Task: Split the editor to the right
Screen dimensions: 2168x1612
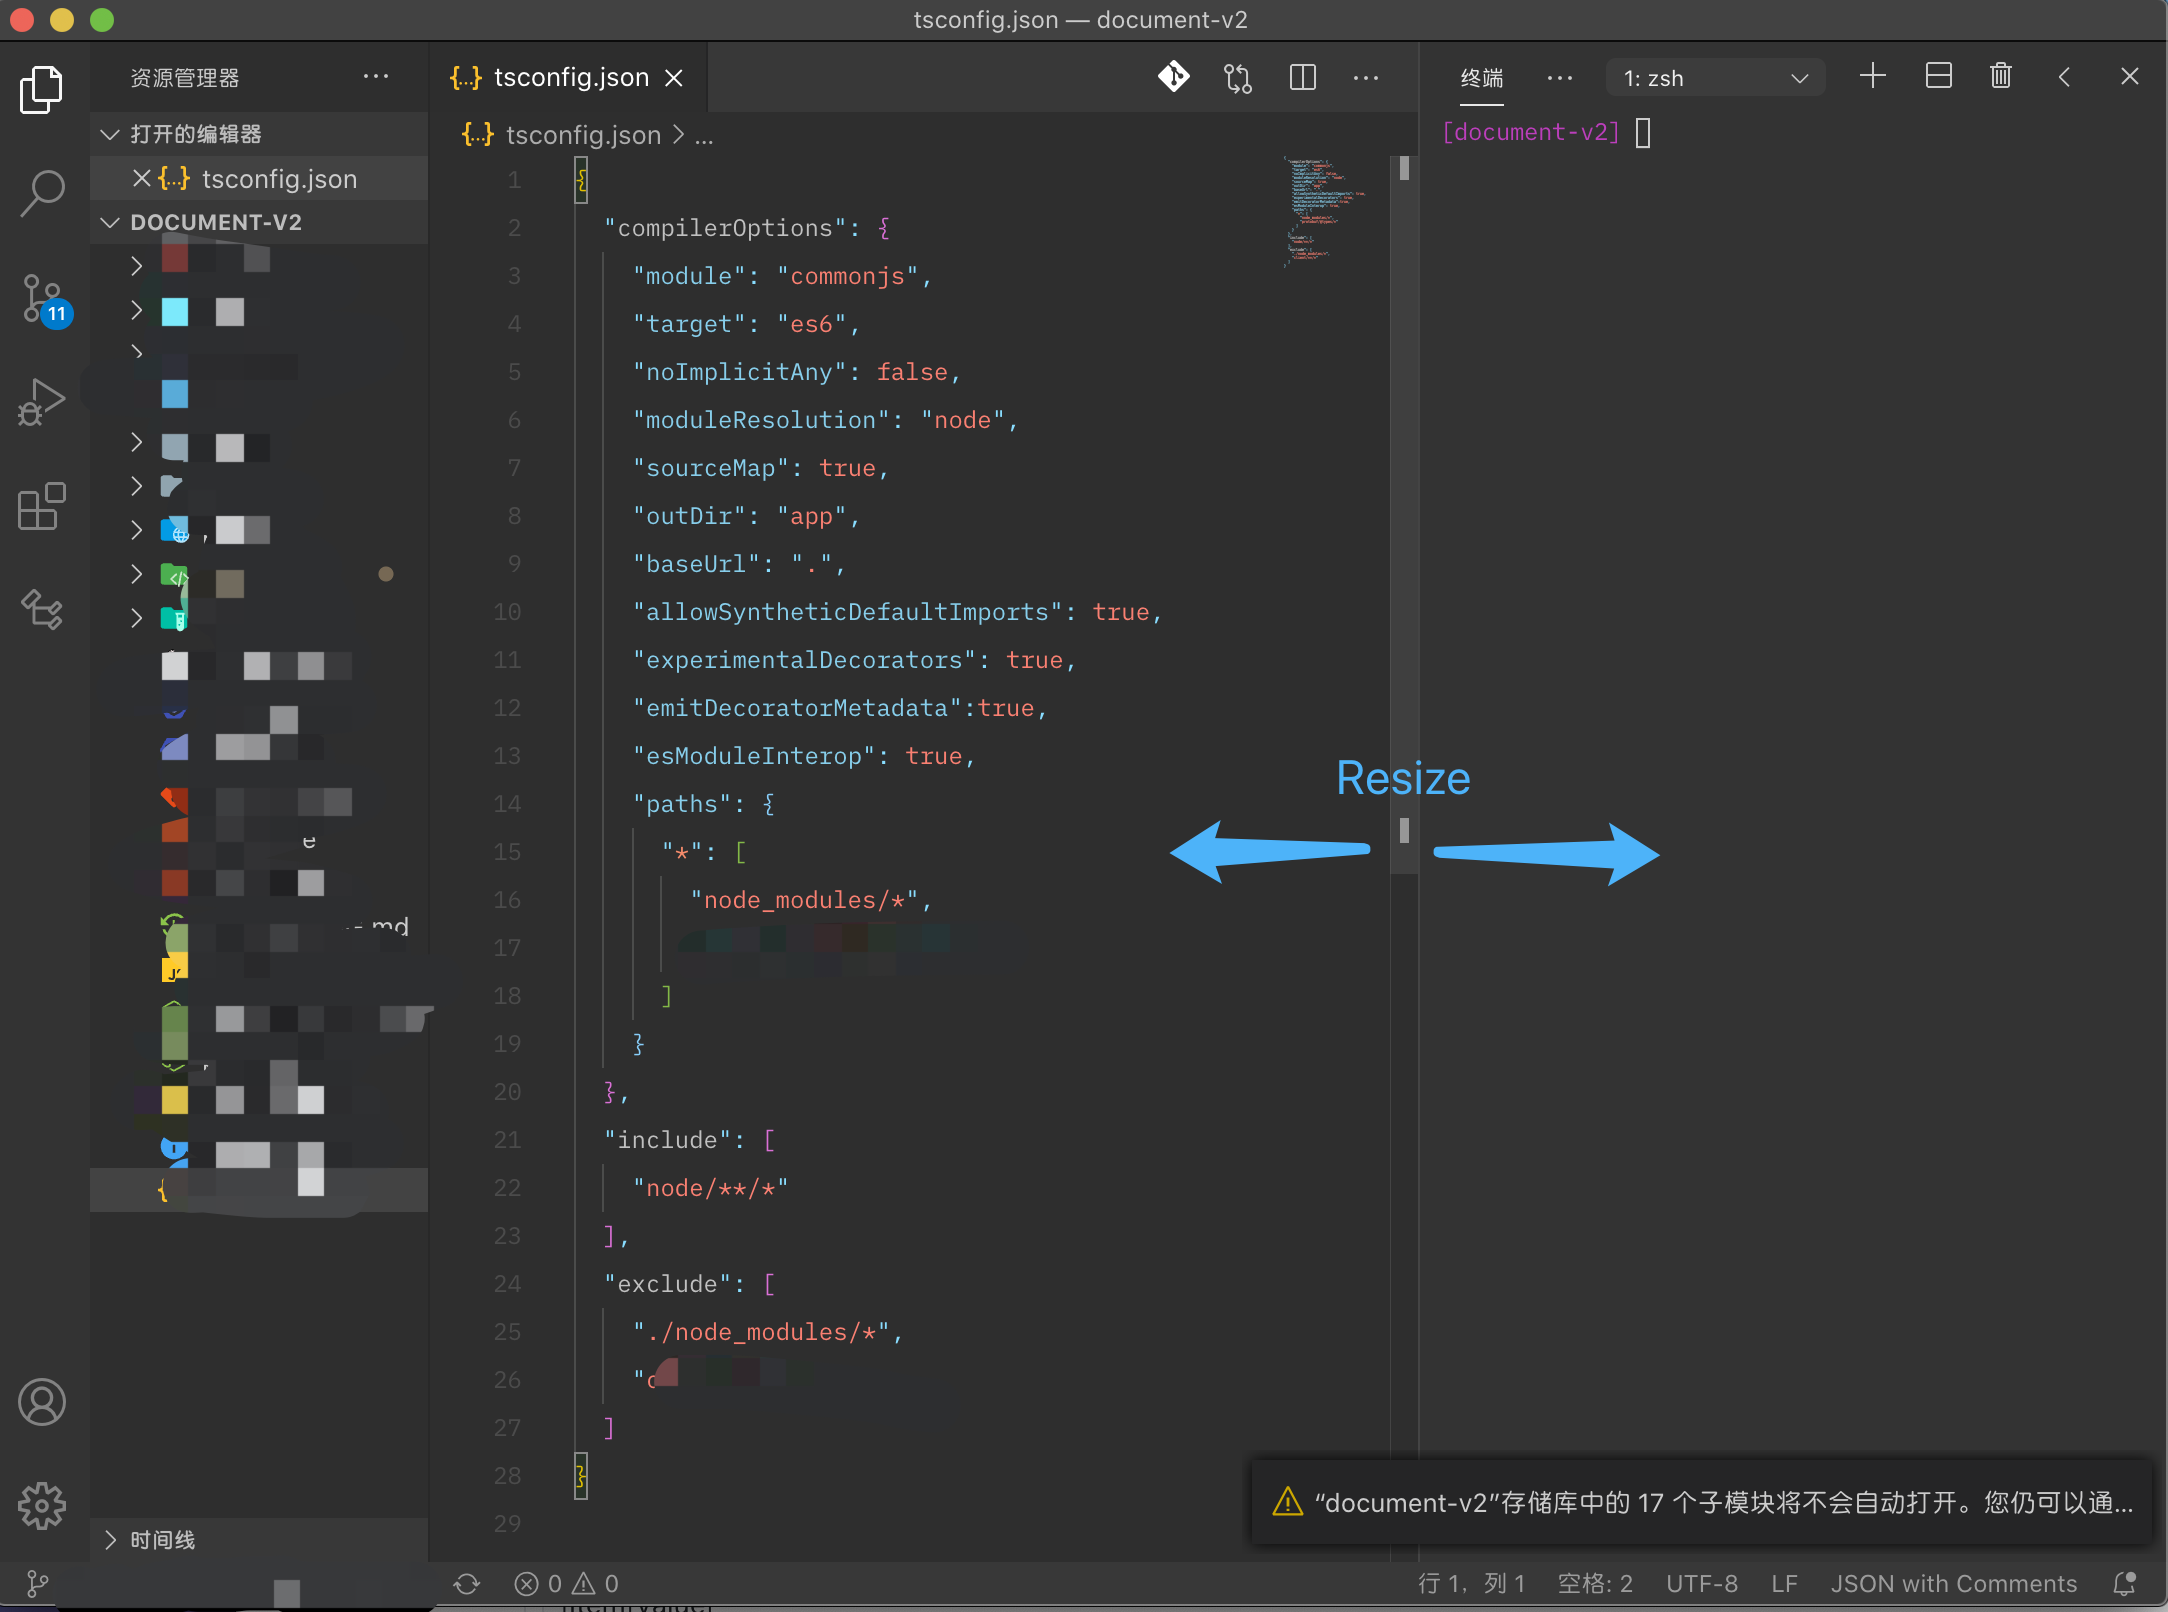Action: [x=1302, y=77]
